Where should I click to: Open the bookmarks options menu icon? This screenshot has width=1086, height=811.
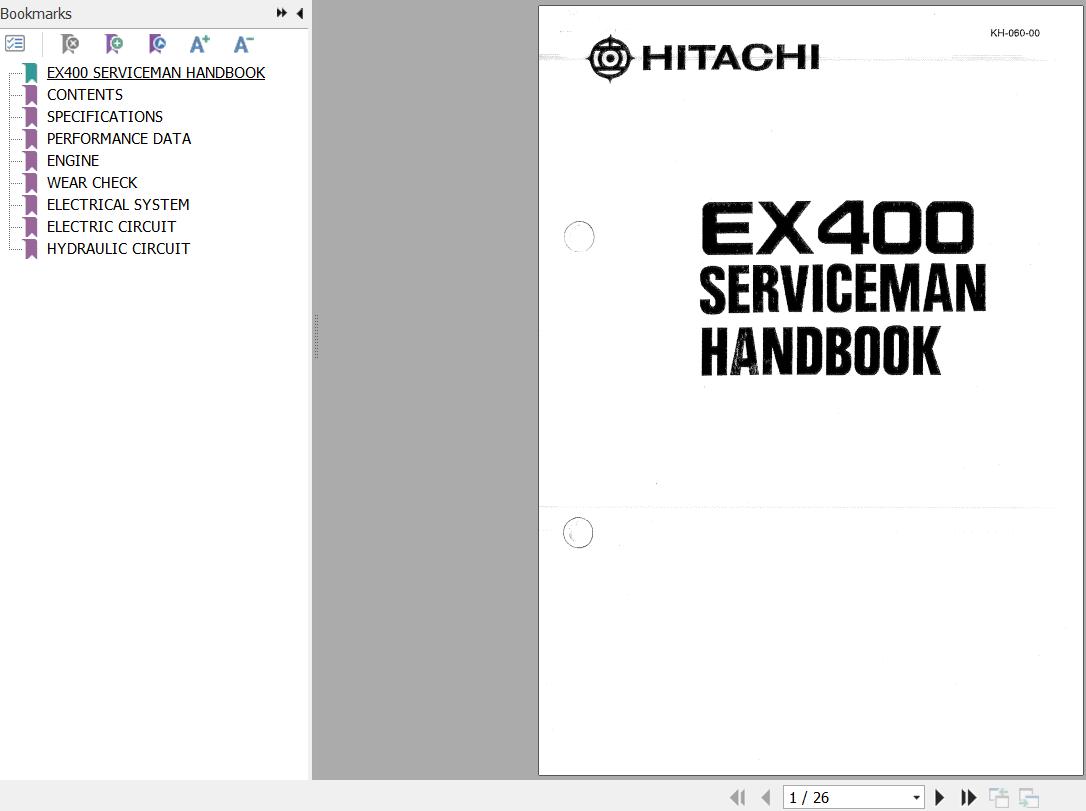click(15, 44)
